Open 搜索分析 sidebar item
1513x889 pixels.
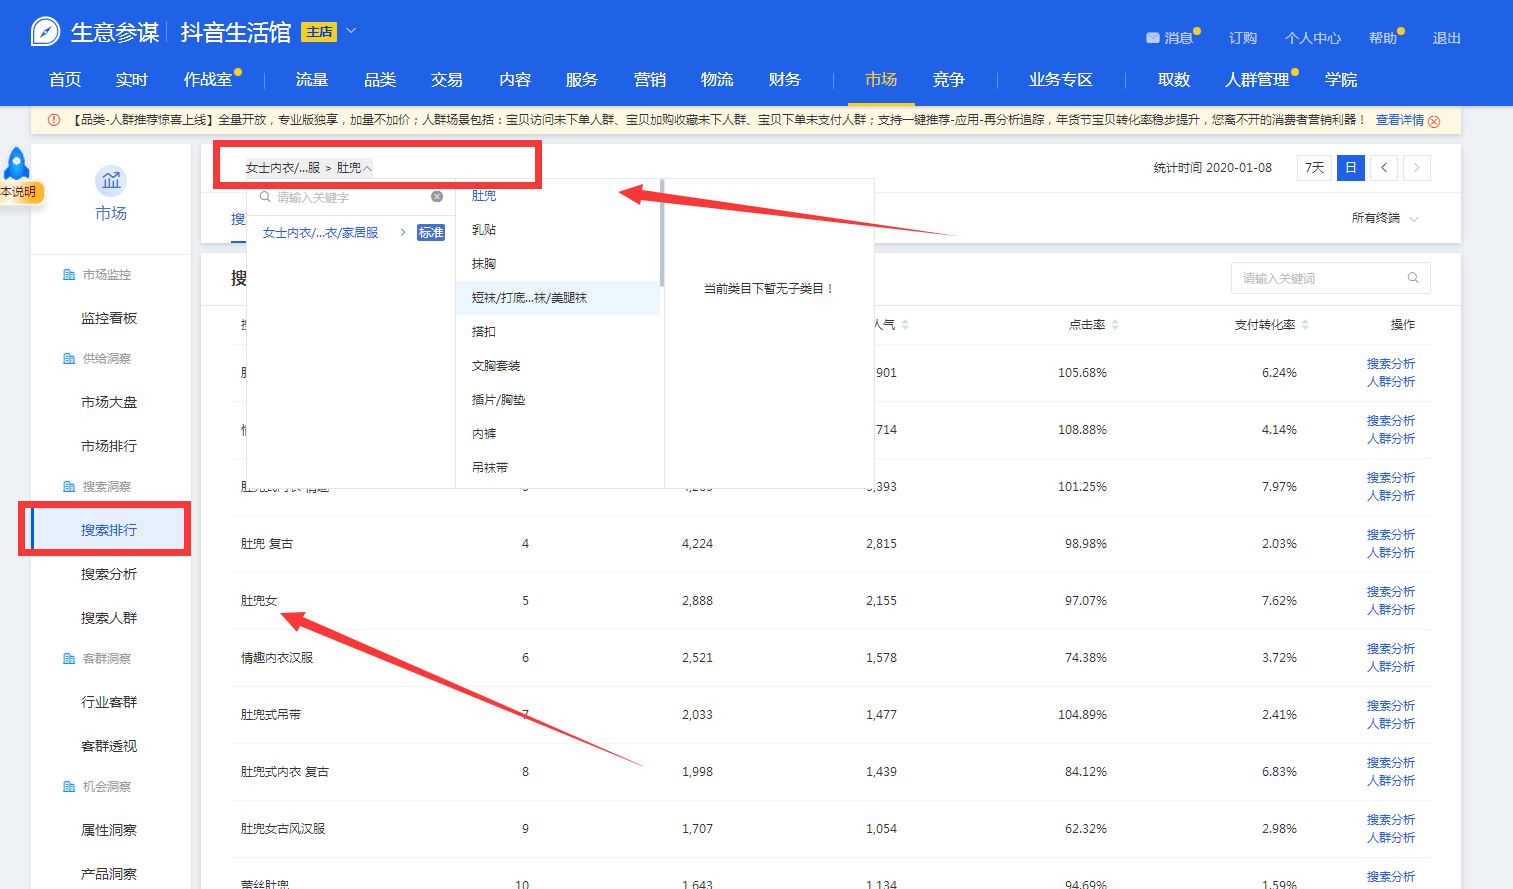109,574
